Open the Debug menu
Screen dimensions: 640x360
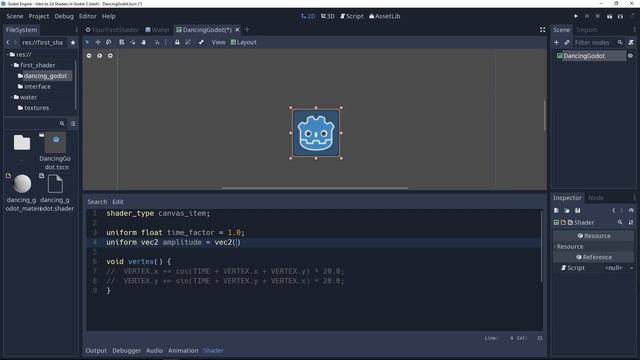point(64,16)
